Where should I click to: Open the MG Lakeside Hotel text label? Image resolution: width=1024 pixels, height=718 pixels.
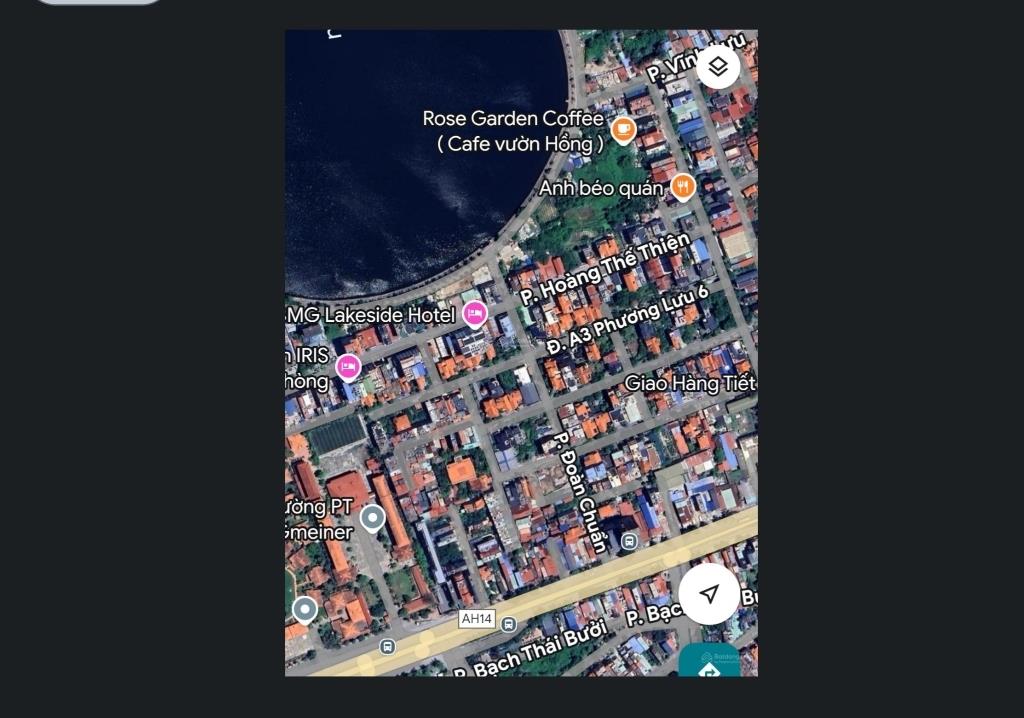click(372, 315)
